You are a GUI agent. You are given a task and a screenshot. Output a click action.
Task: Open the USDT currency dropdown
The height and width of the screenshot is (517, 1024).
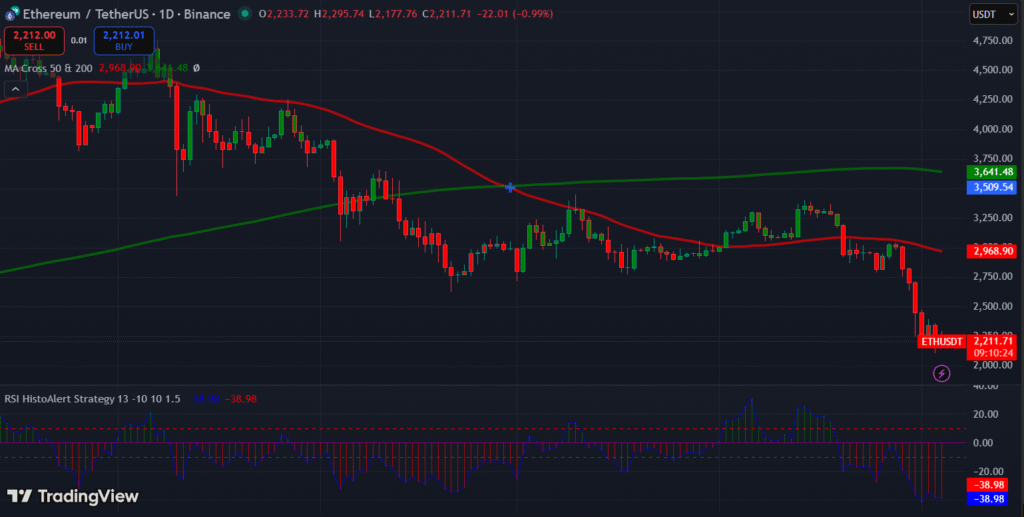[990, 14]
